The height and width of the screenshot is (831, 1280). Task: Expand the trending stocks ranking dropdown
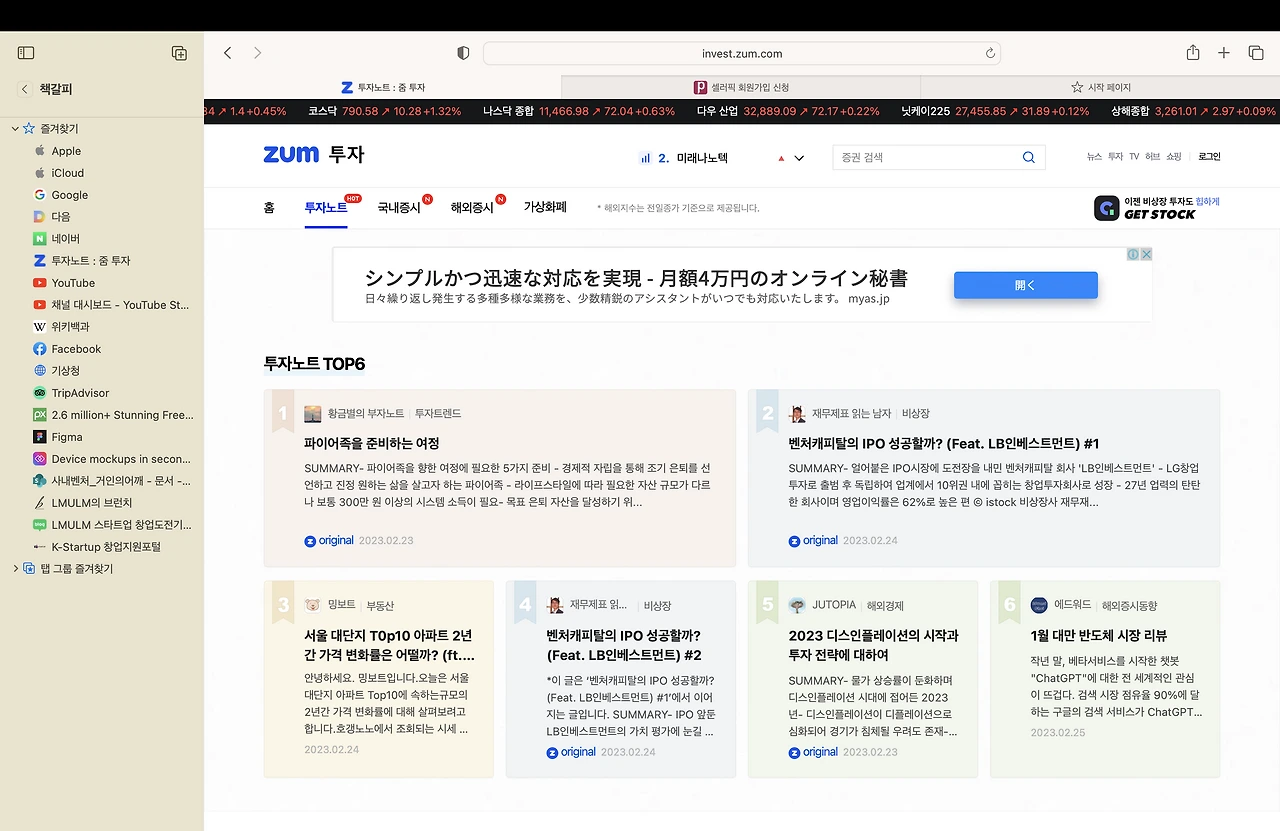tap(799, 158)
